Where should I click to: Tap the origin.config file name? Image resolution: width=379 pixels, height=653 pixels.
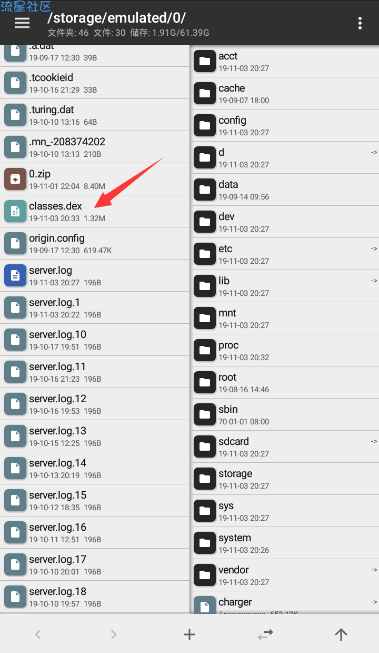57,239
